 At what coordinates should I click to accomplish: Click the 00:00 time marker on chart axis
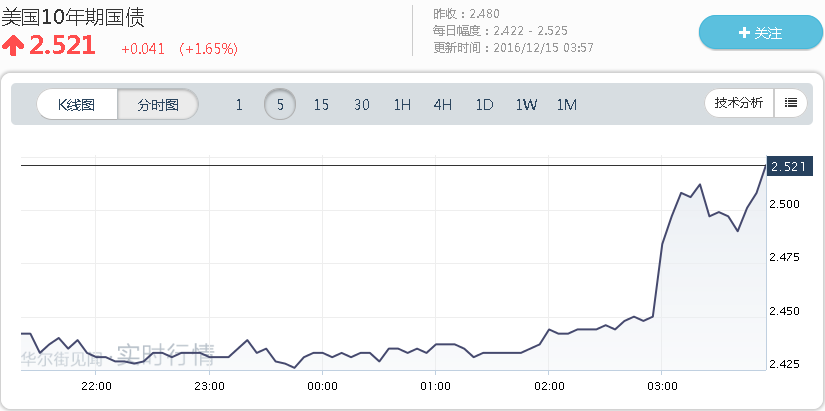pos(322,385)
